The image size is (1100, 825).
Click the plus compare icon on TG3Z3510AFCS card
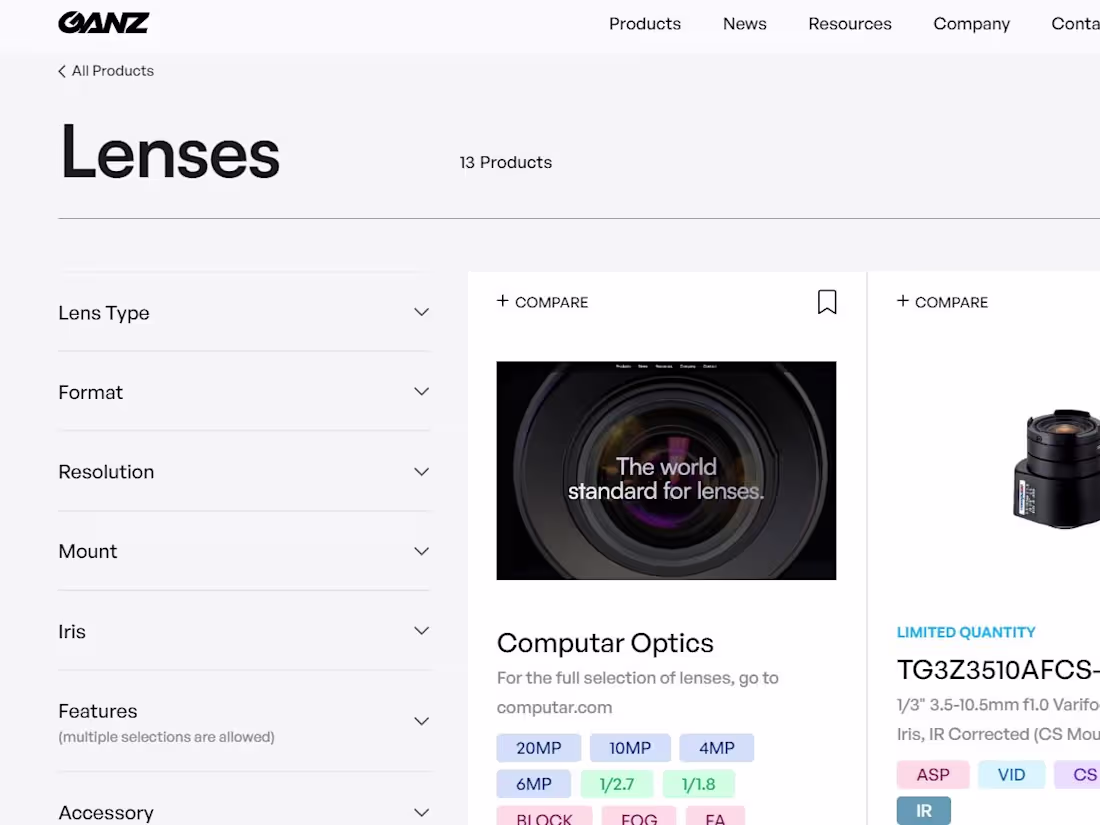point(902,300)
